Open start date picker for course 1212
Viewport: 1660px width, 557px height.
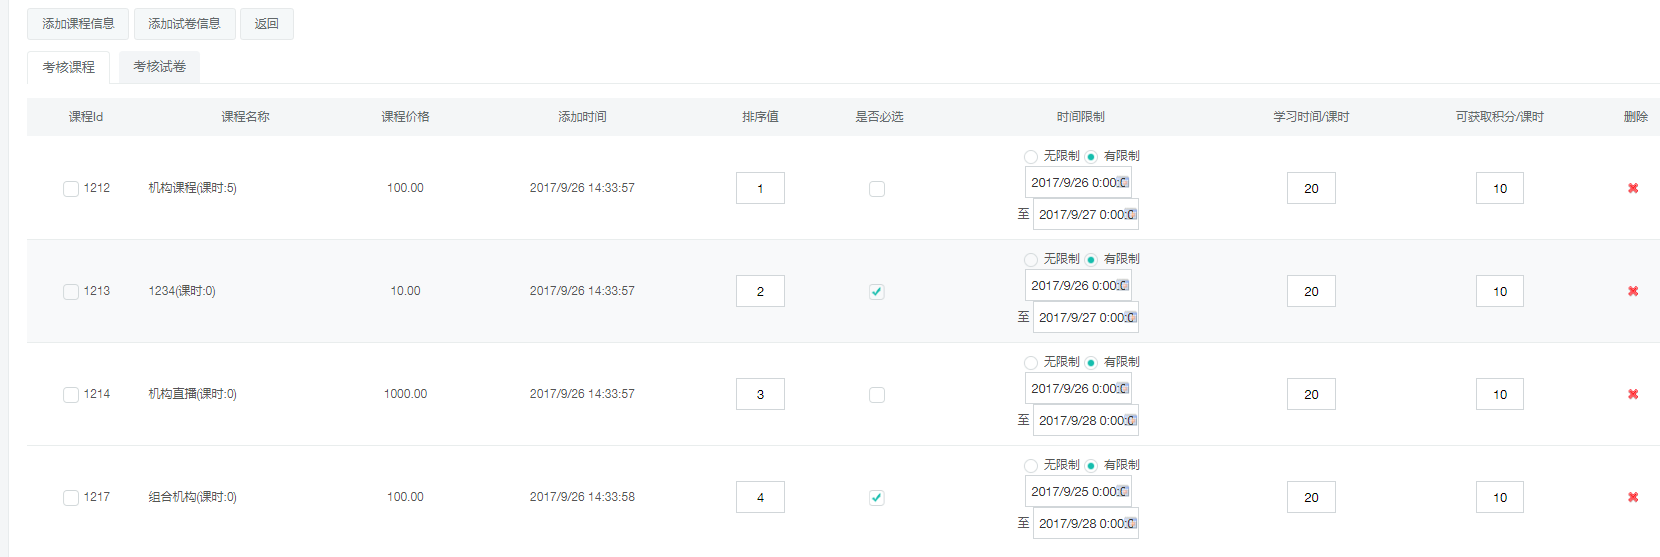pyautogui.click(x=1077, y=183)
